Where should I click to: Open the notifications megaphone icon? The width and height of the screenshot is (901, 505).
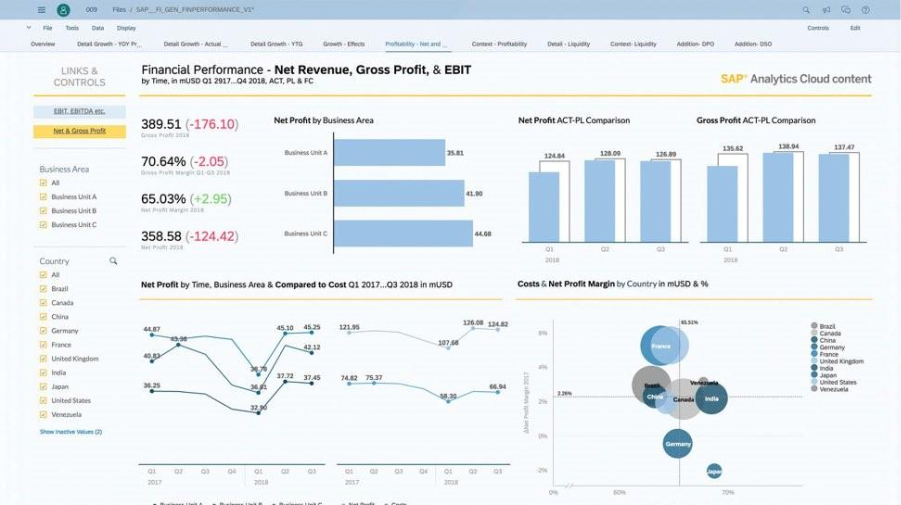[827, 10]
